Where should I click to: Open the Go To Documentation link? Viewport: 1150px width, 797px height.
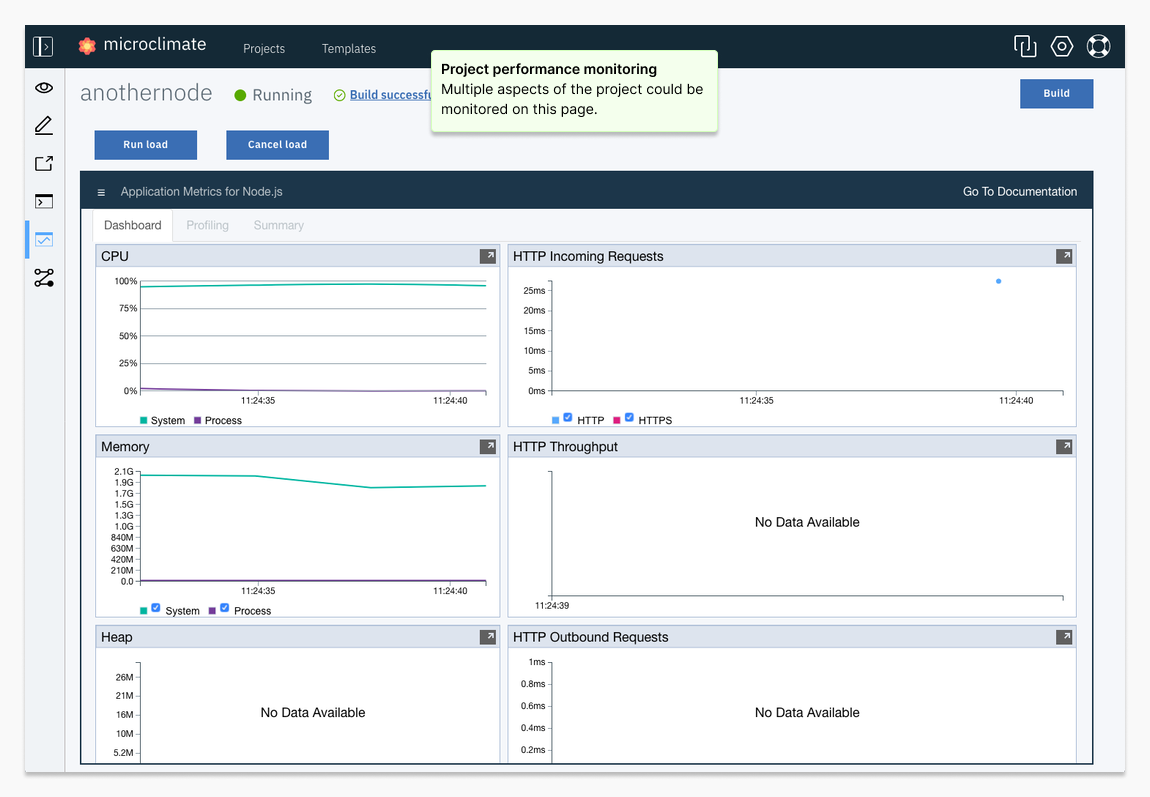(1020, 191)
